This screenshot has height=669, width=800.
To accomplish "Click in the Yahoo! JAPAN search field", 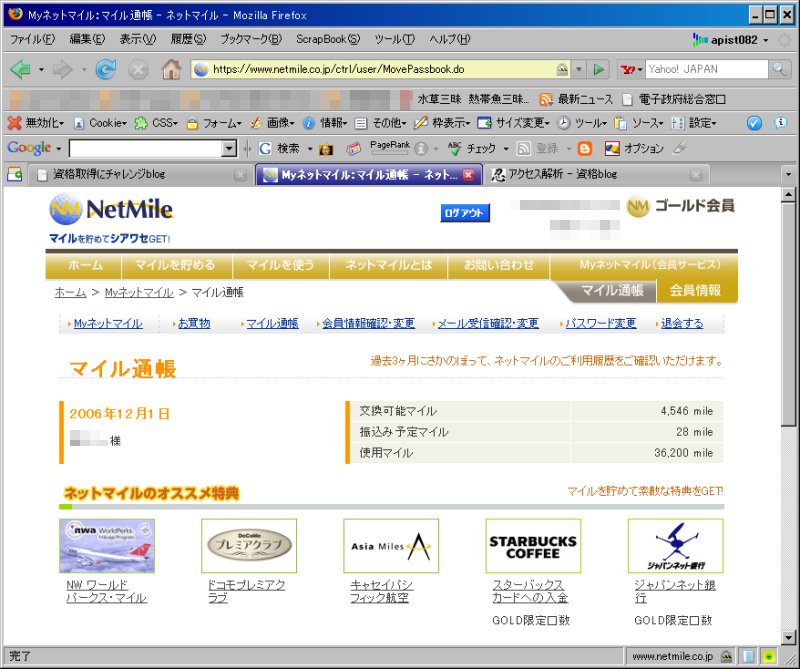I will 706,69.
